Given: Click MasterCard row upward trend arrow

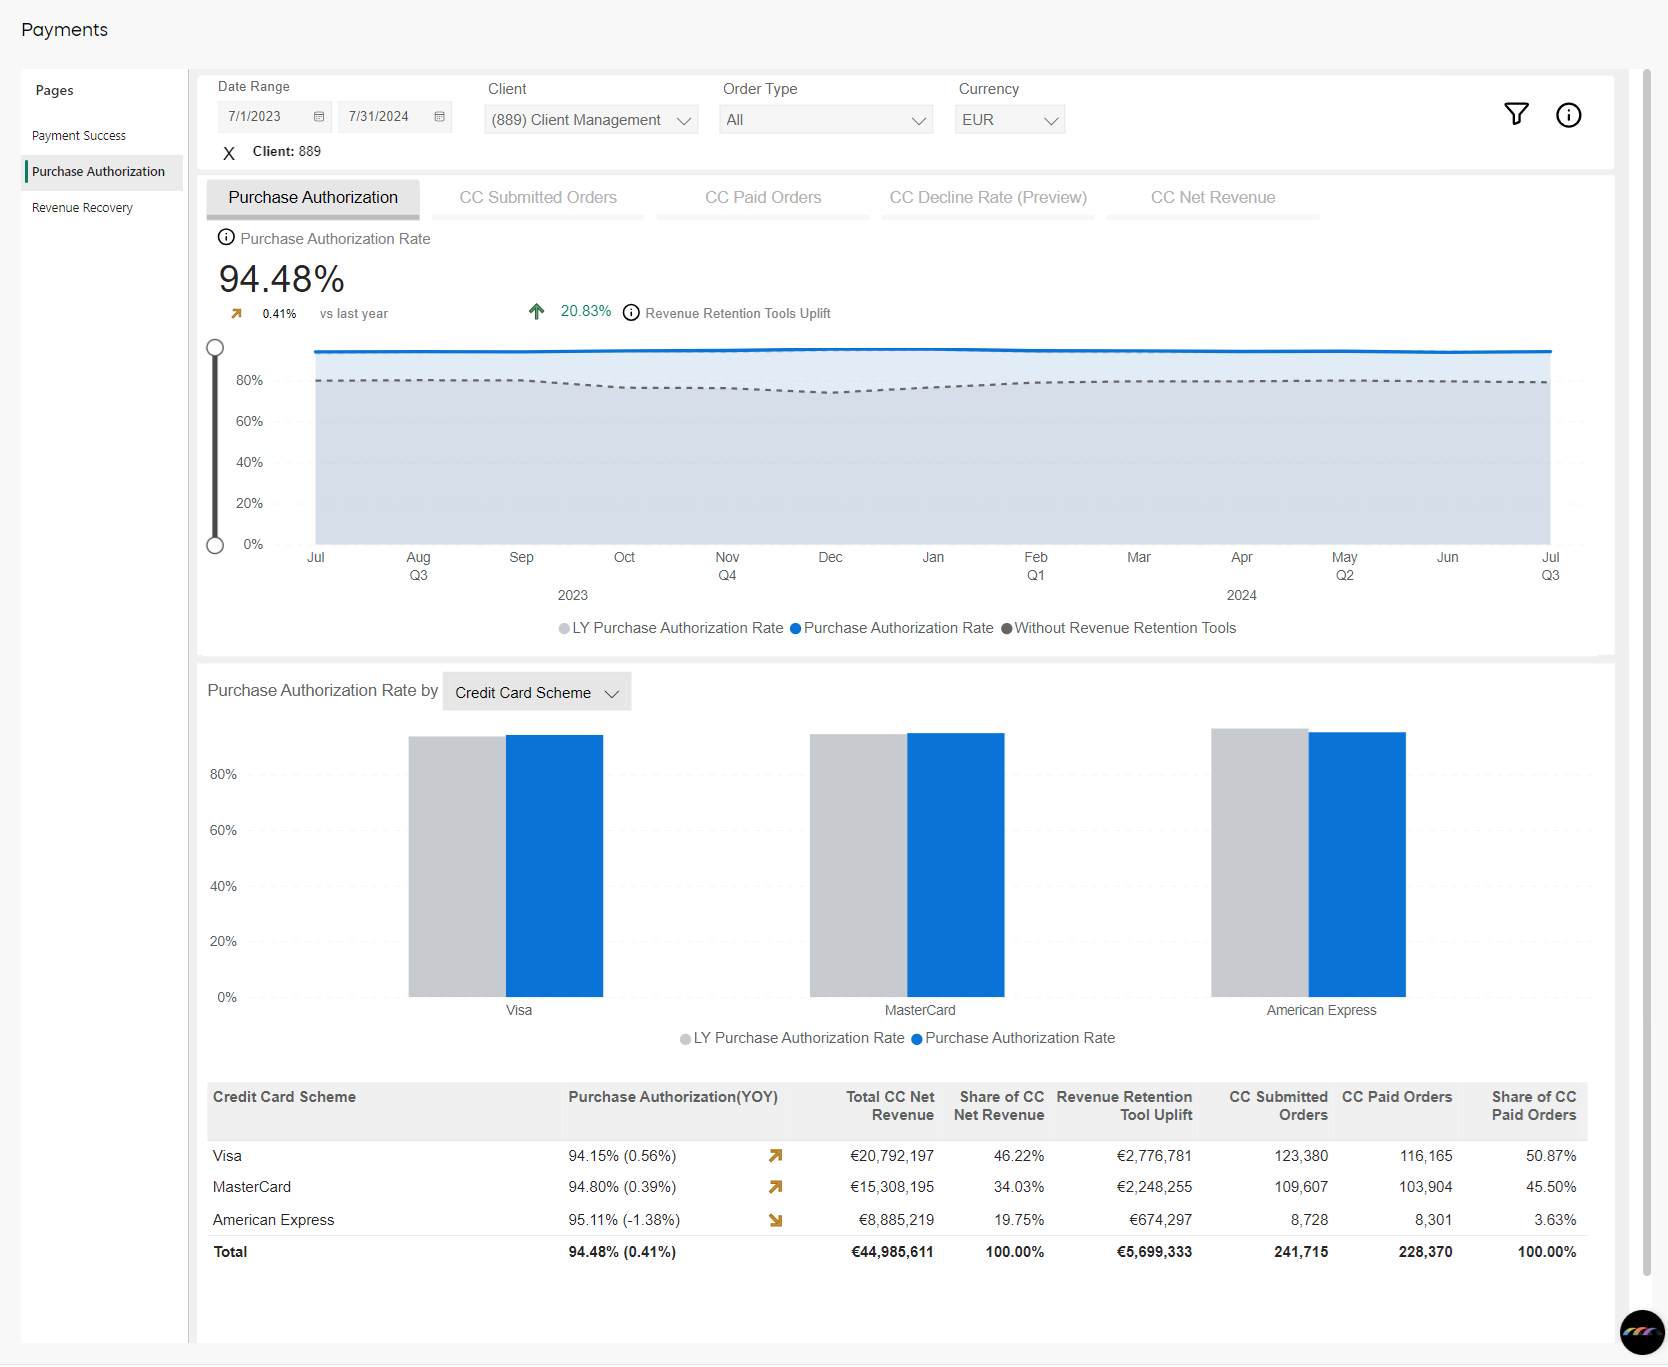Looking at the screenshot, I should point(775,1187).
